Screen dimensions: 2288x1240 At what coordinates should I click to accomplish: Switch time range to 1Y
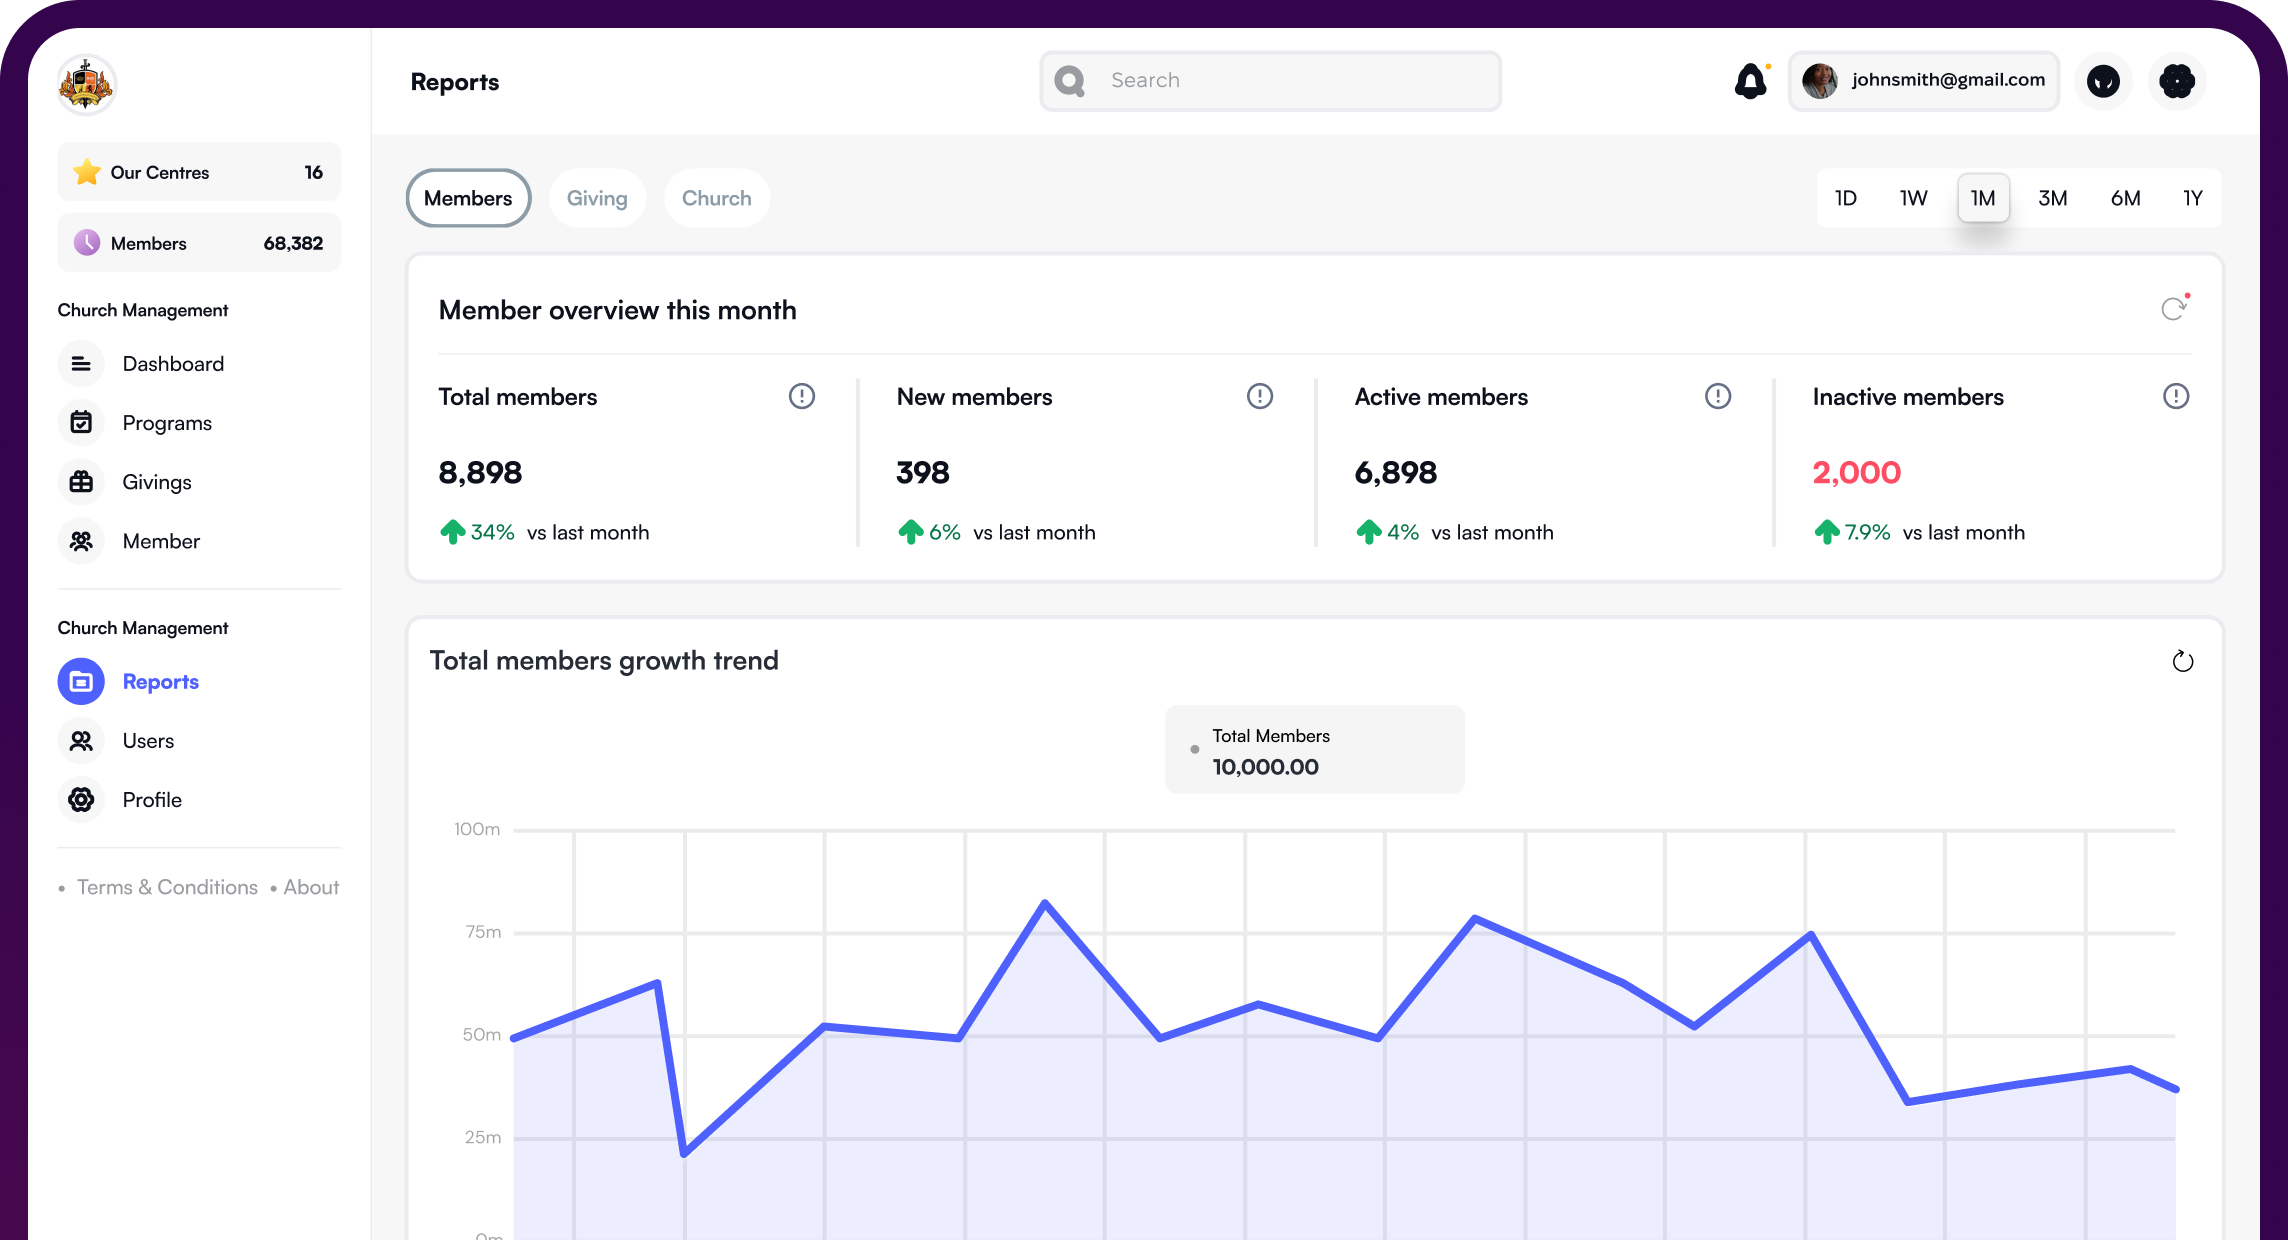(x=2192, y=198)
